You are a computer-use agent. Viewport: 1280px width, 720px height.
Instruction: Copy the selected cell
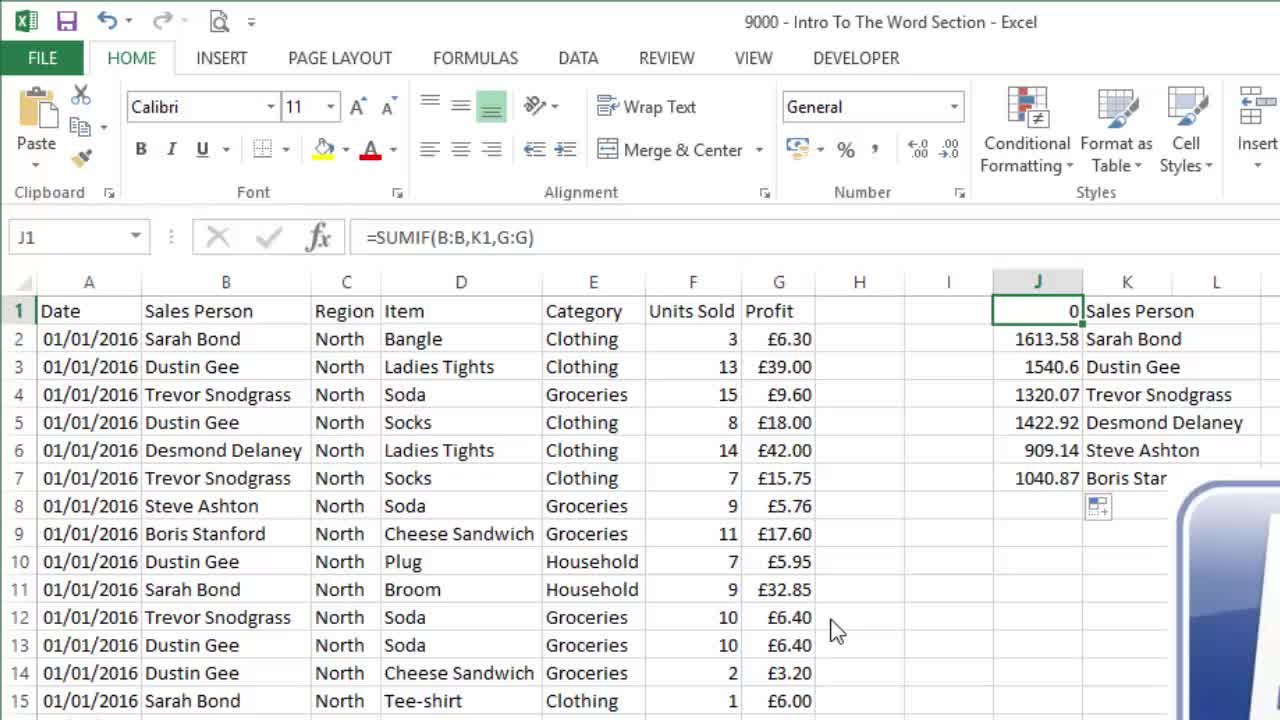pyautogui.click(x=80, y=127)
